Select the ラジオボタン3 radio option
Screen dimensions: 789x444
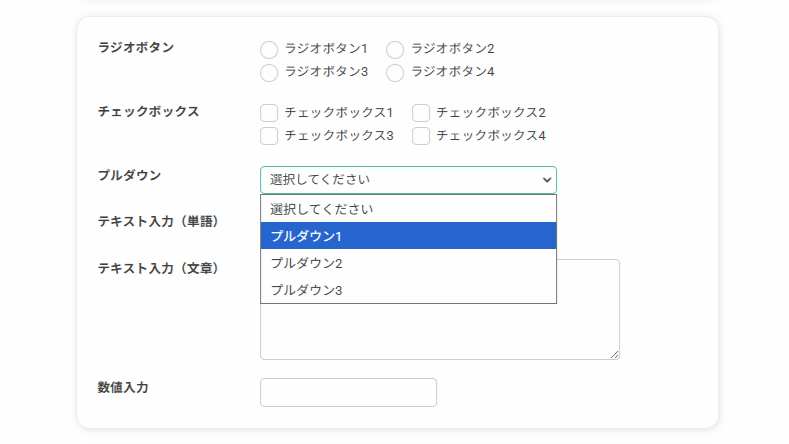[x=269, y=73]
